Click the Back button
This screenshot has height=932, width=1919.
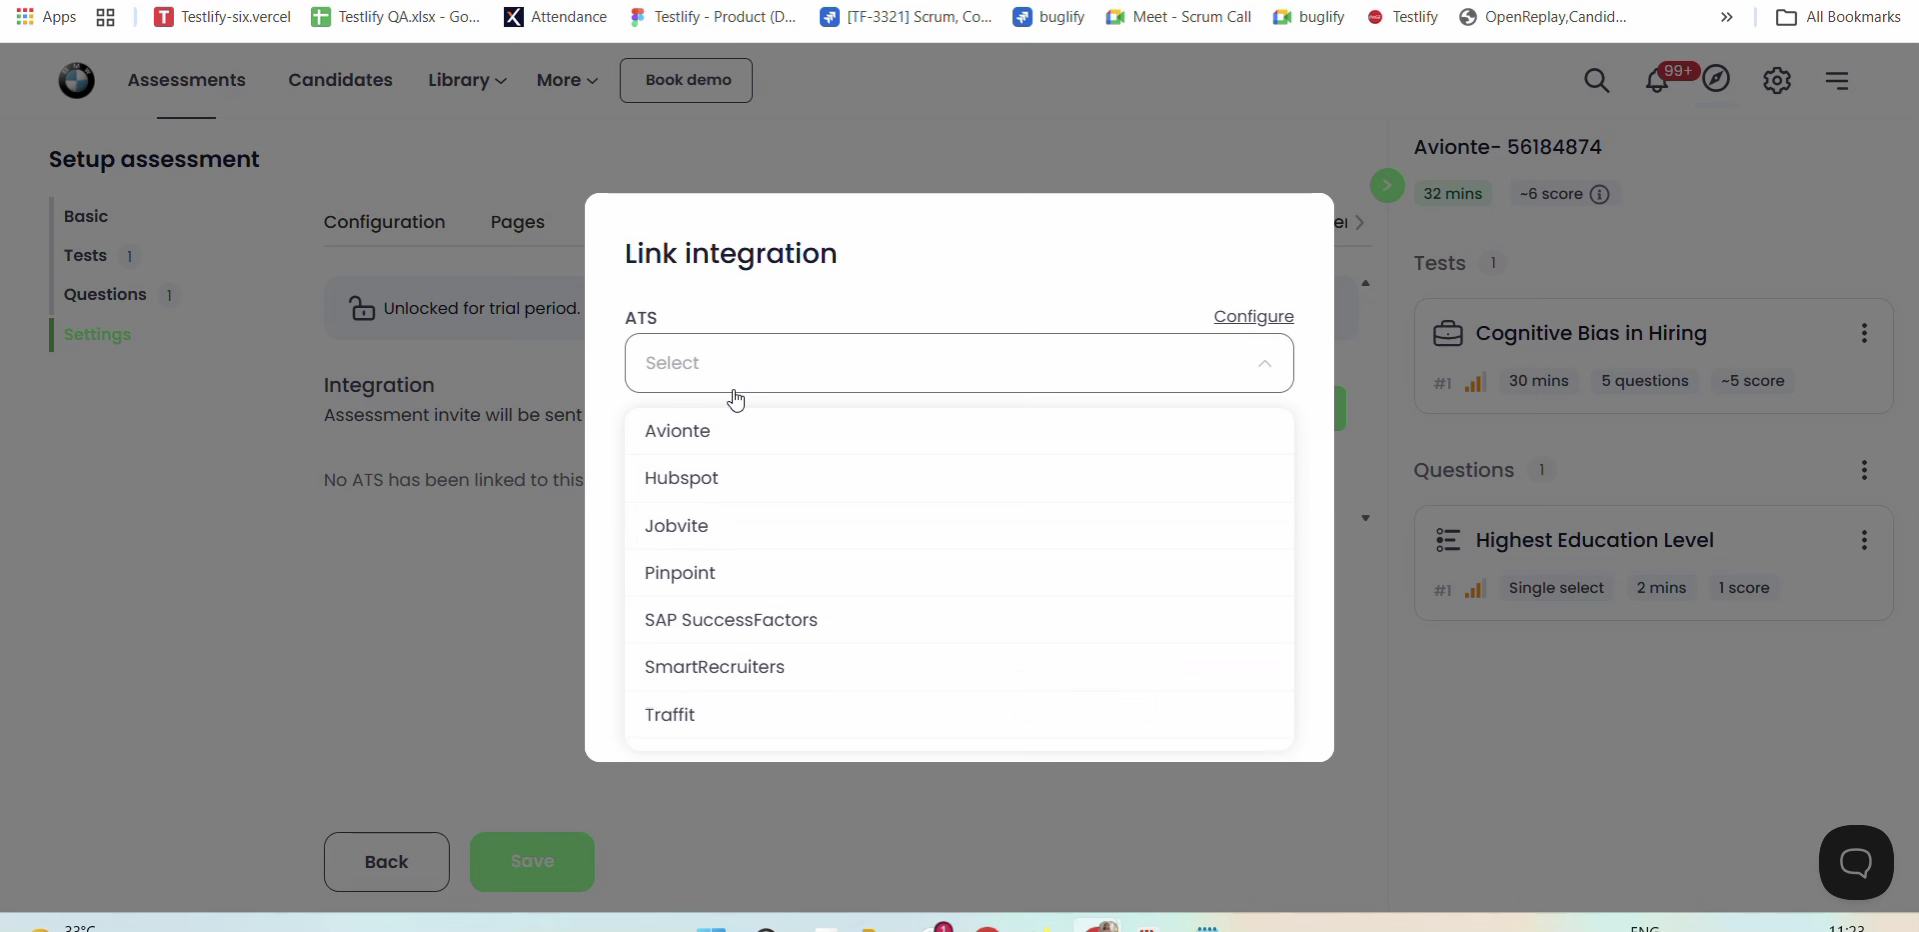click(x=386, y=862)
